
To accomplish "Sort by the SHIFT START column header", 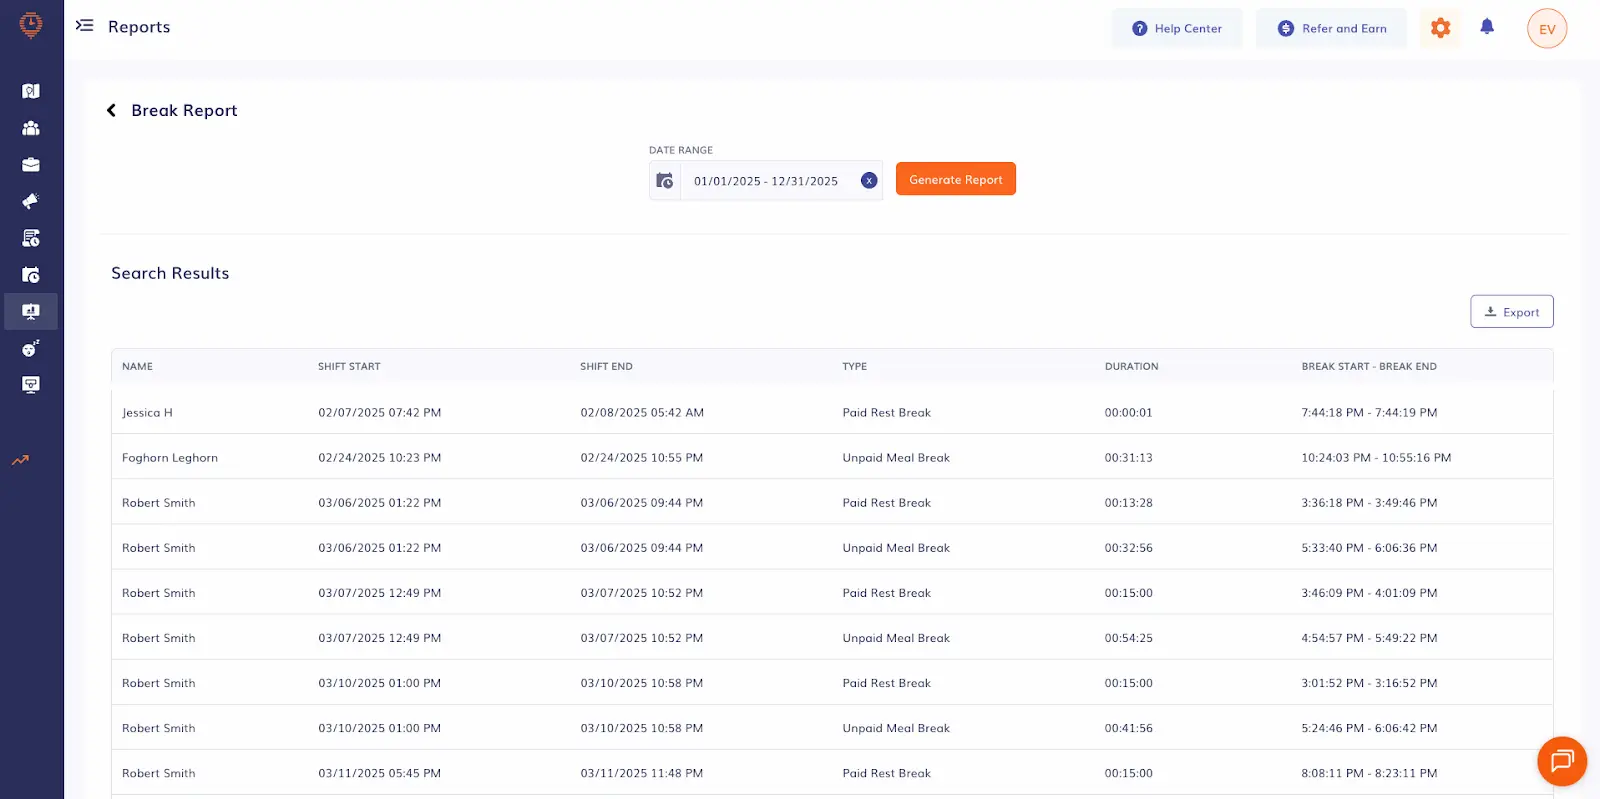I will pyautogui.click(x=349, y=367).
